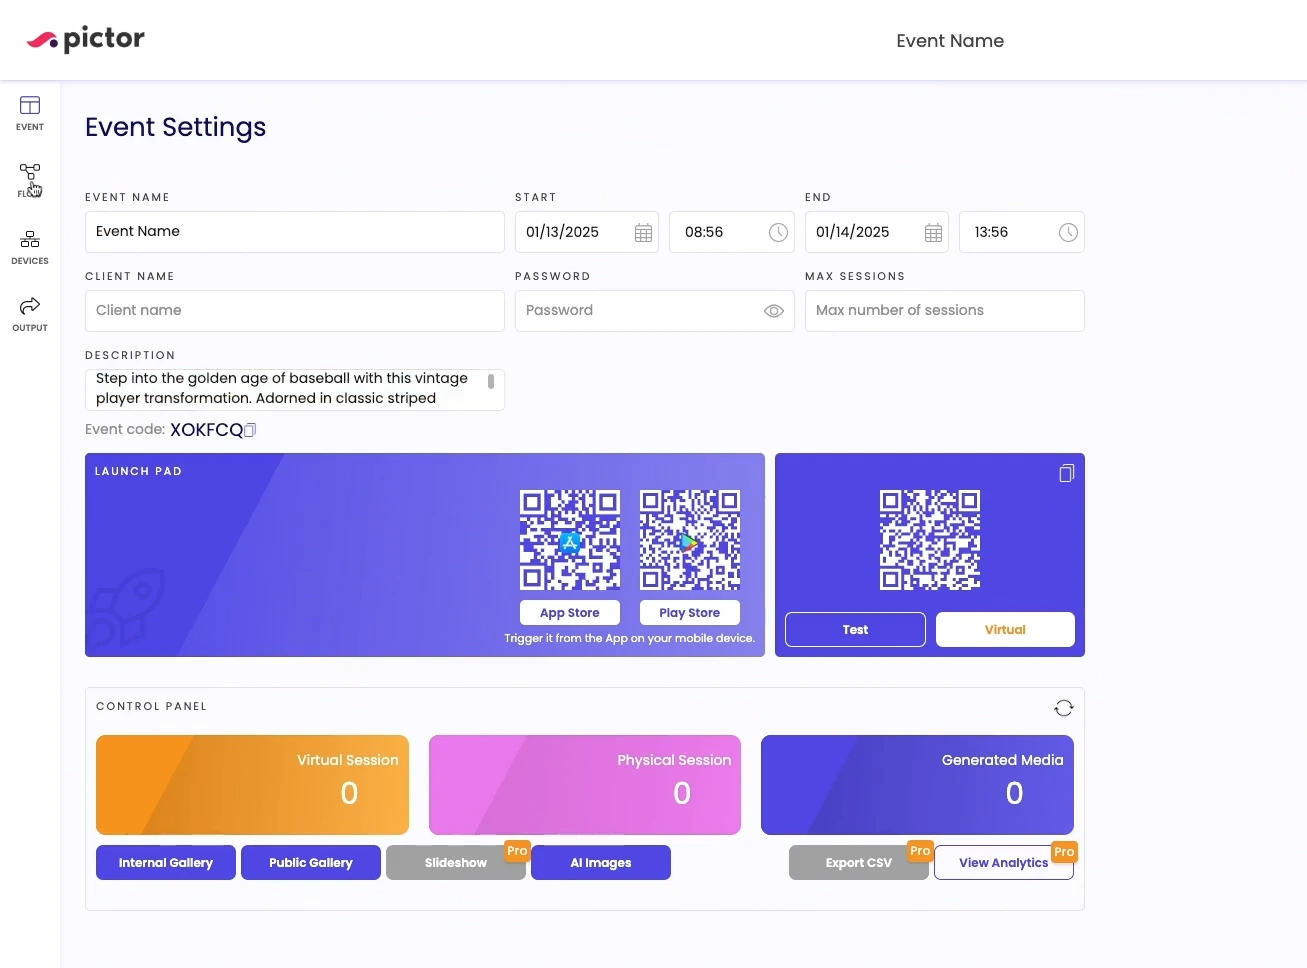This screenshot has width=1307, height=968.
Task: Open end time clock icon
Action: pyautogui.click(x=1068, y=233)
